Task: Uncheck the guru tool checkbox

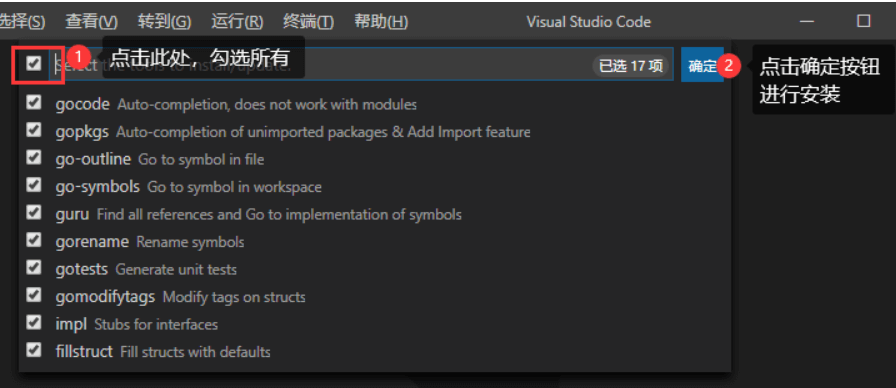Action: (x=34, y=213)
